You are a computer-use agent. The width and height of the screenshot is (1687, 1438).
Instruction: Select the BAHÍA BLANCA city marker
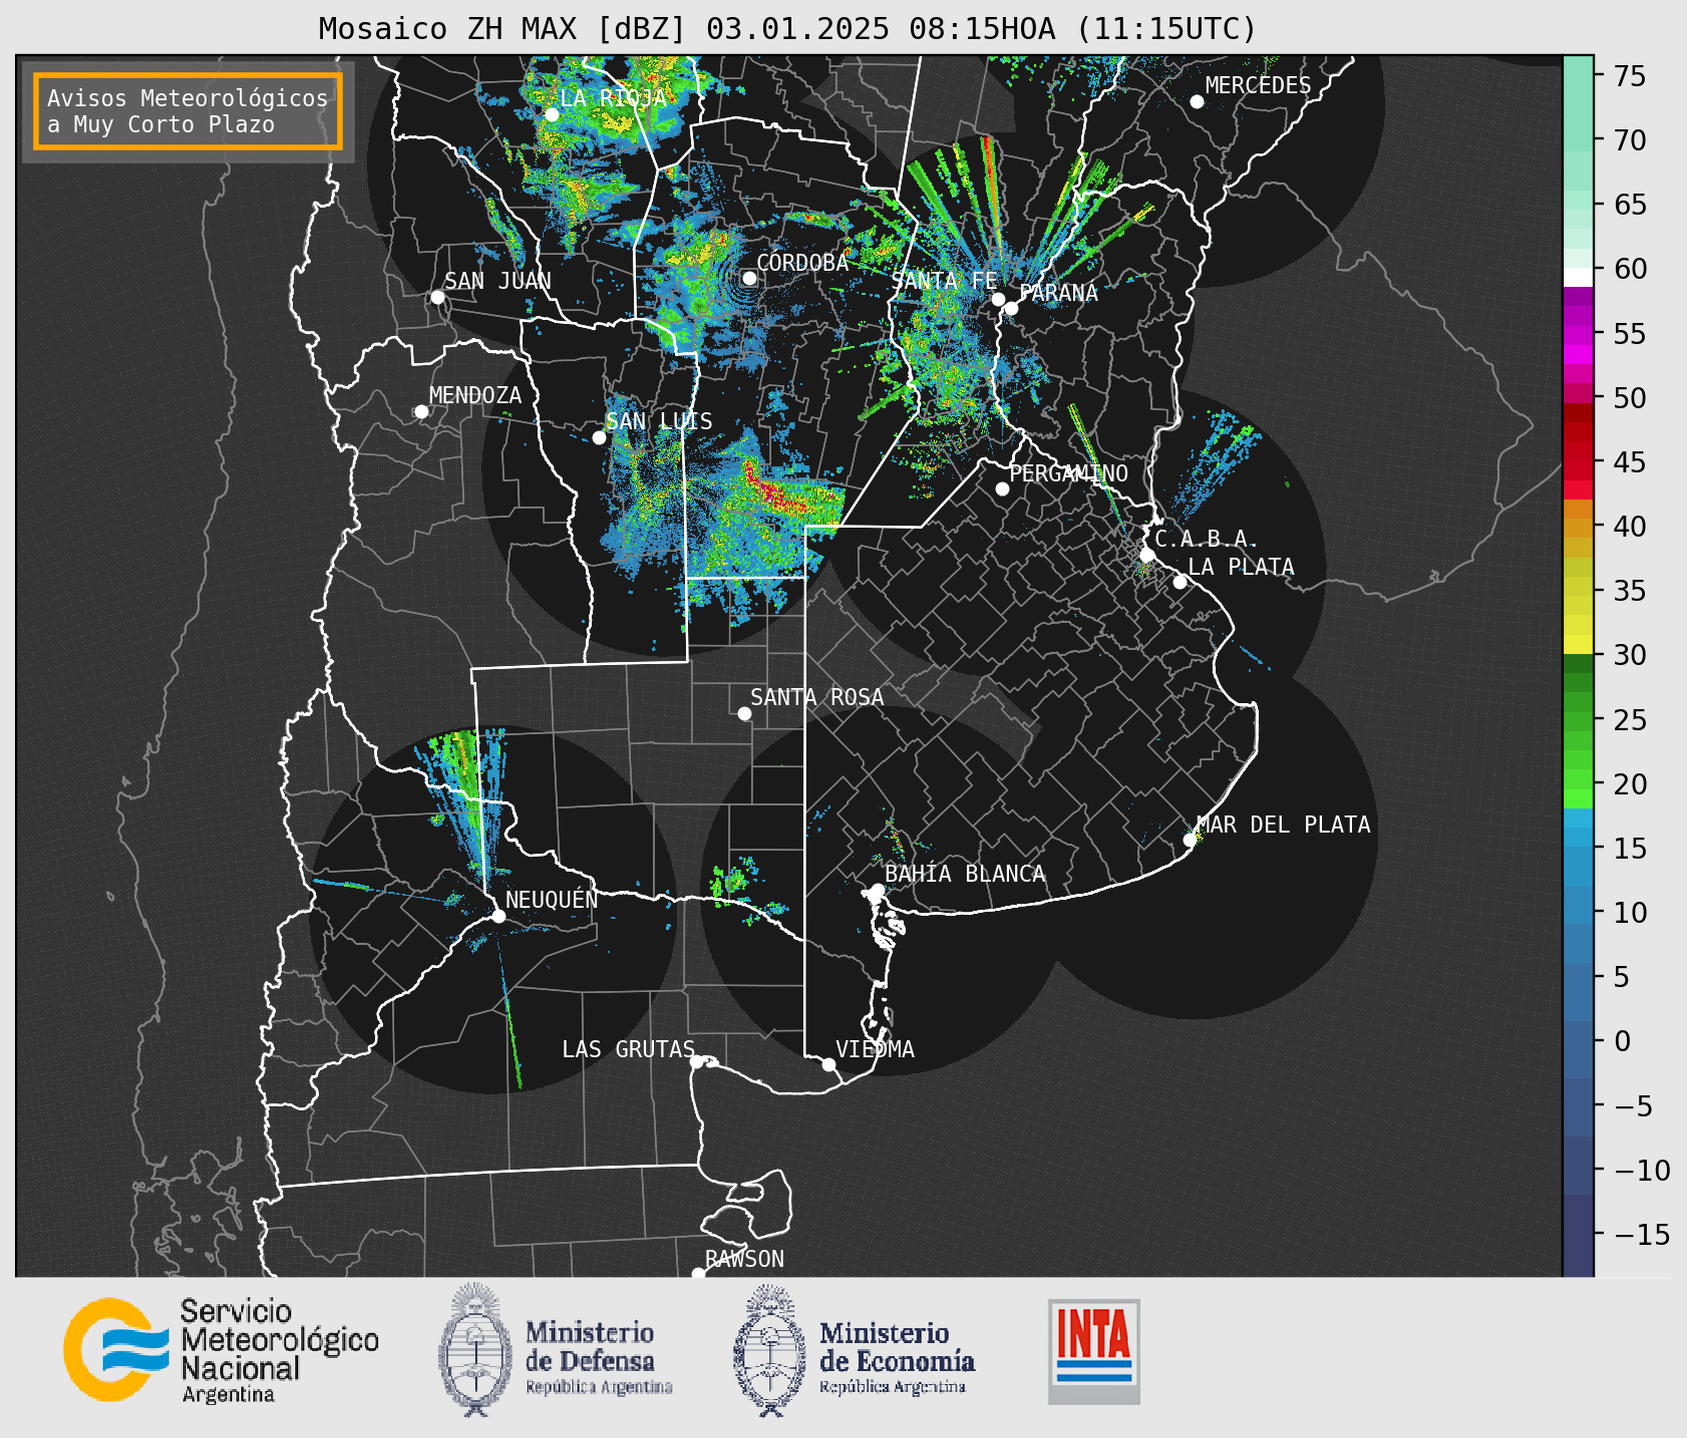point(877,890)
